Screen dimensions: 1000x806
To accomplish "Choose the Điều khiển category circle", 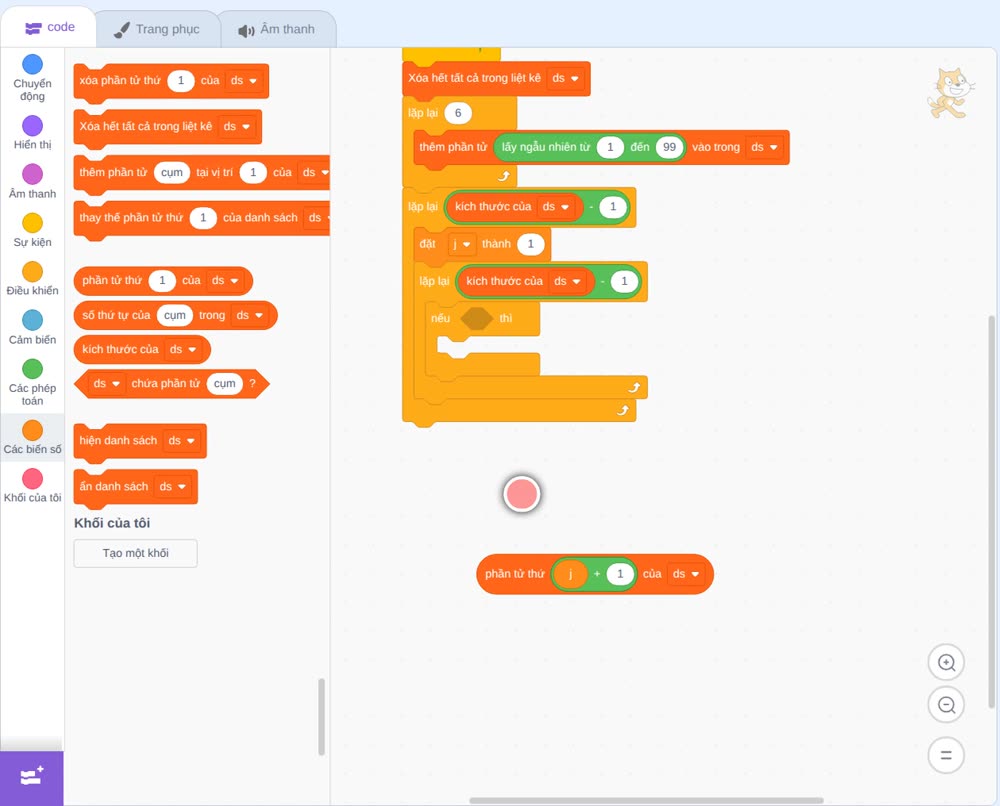I will click(x=32, y=272).
